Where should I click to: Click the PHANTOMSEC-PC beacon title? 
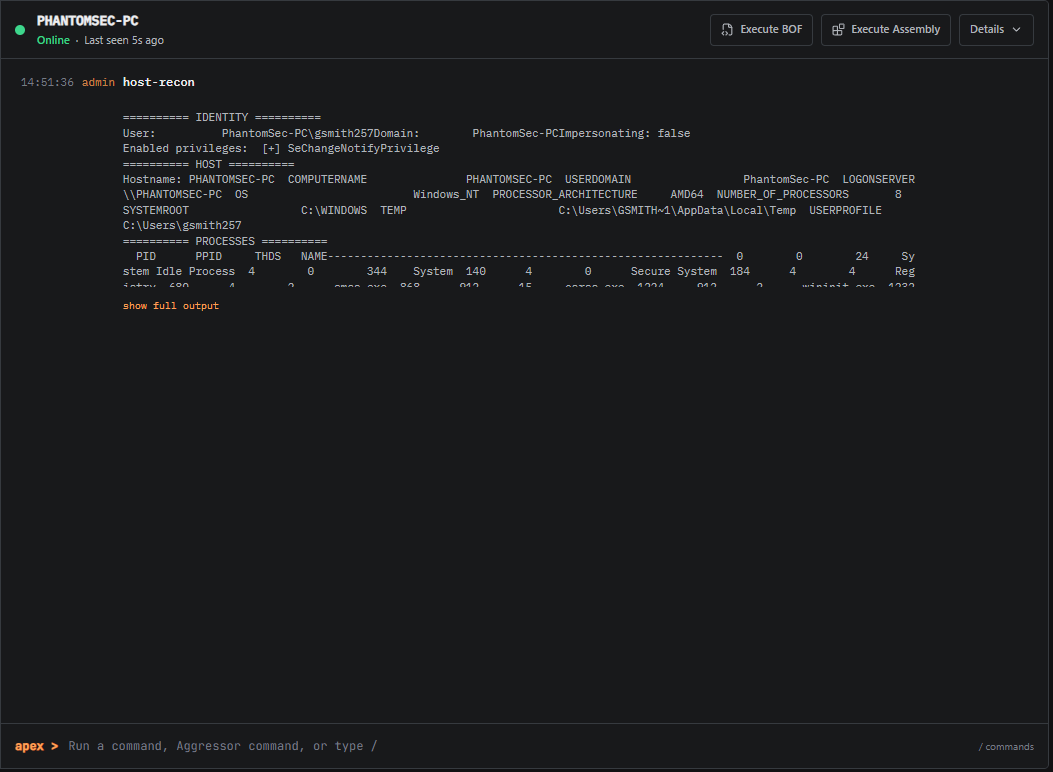(x=87, y=21)
